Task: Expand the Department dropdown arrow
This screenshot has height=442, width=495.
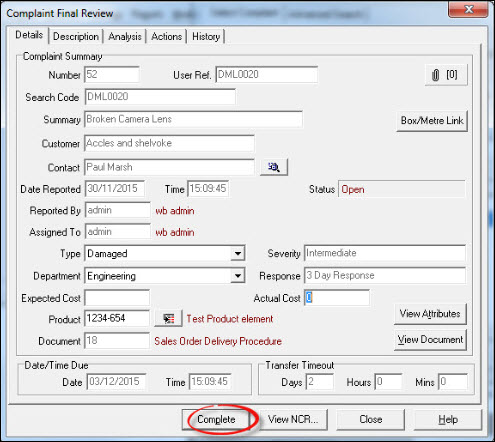Action: [x=238, y=276]
